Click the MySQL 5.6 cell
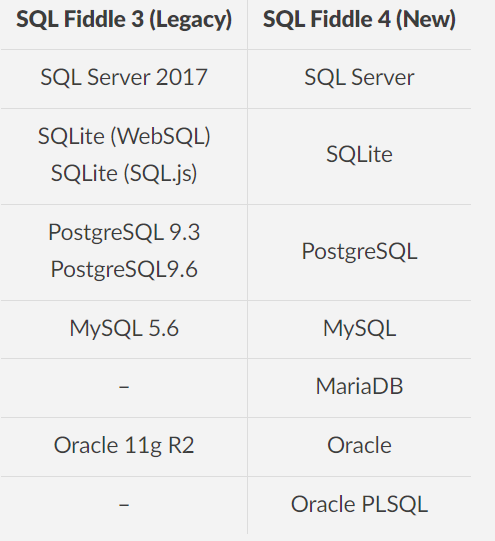Viewport: 495px width, 541px height. pos(124,328)
